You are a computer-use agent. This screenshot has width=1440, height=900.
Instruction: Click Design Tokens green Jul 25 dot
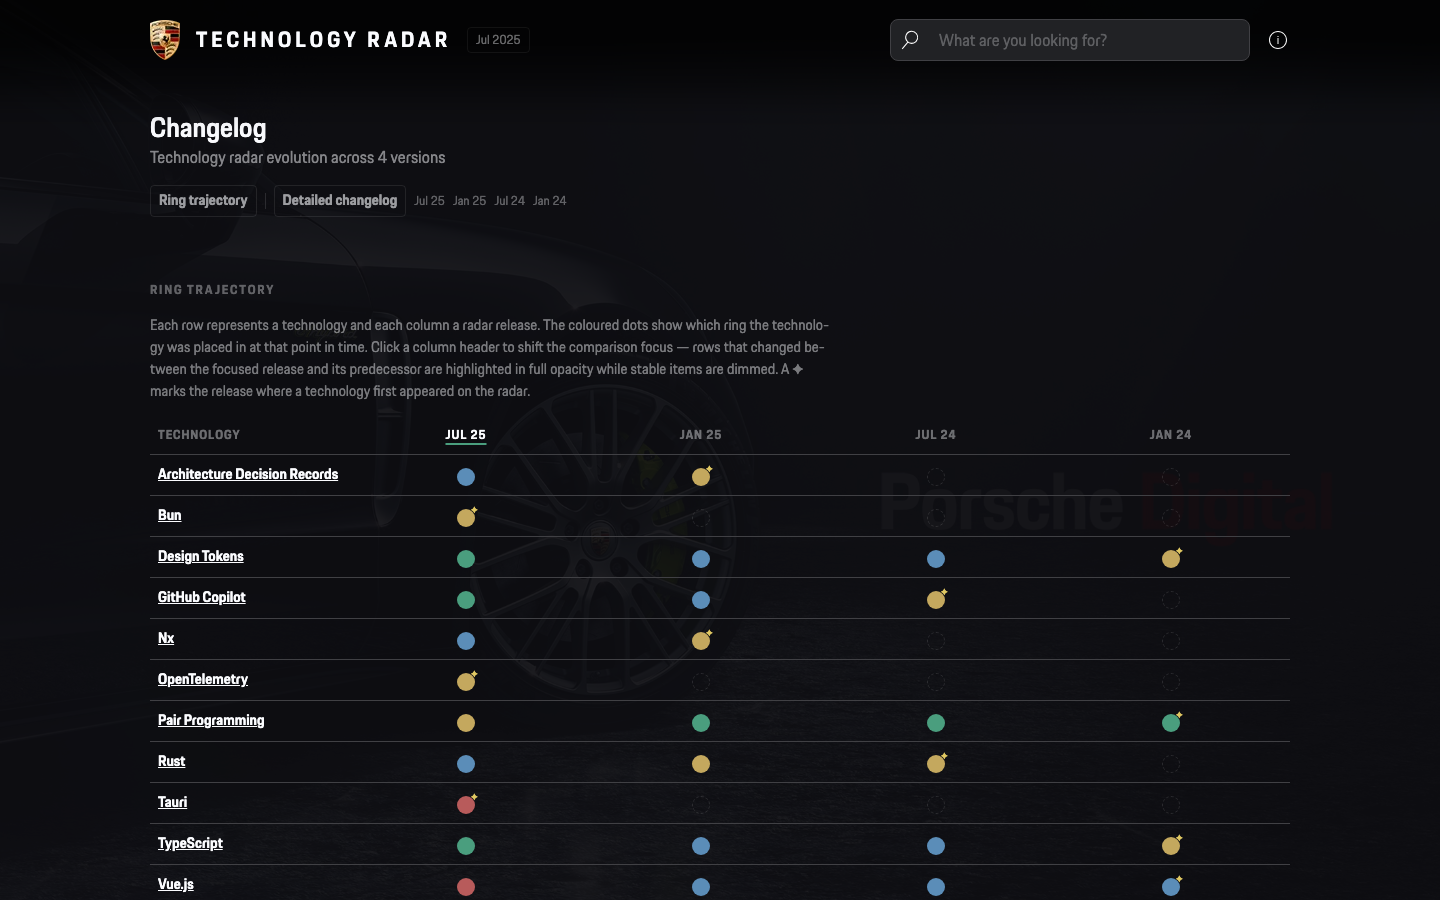click(466, 559)
